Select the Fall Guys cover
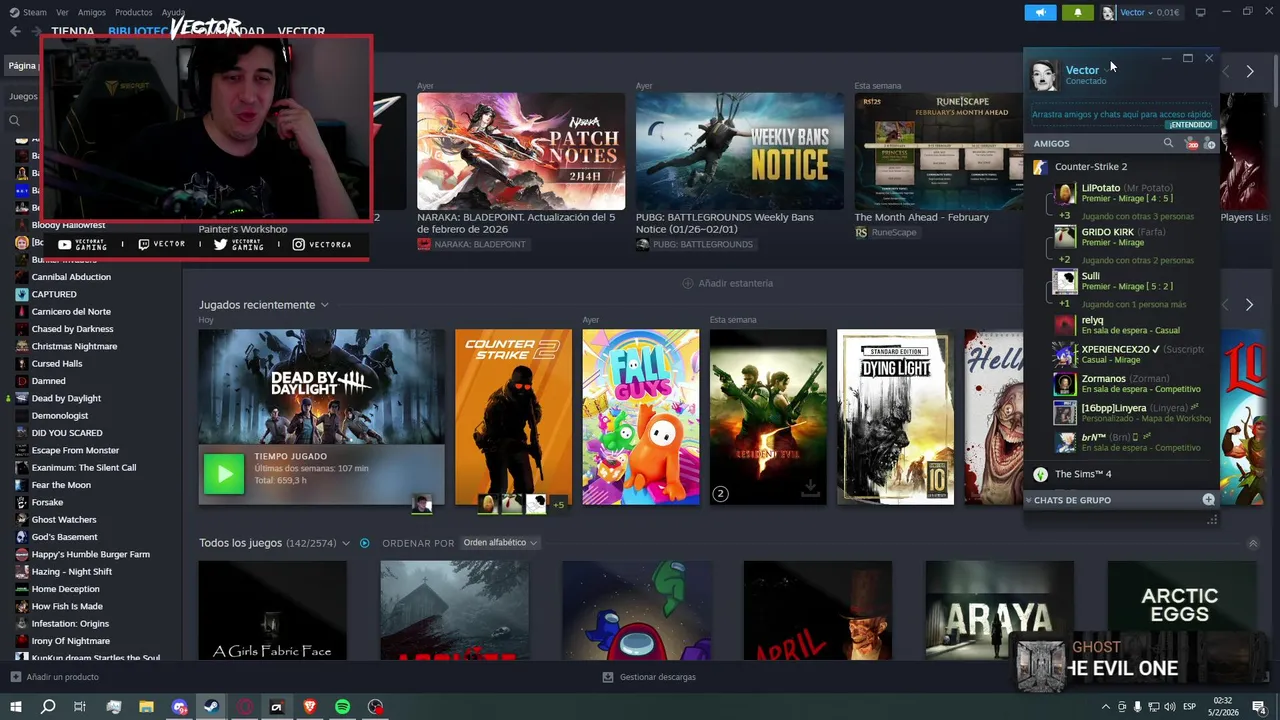Screen dimensions: 1280x720 point(641,417)
